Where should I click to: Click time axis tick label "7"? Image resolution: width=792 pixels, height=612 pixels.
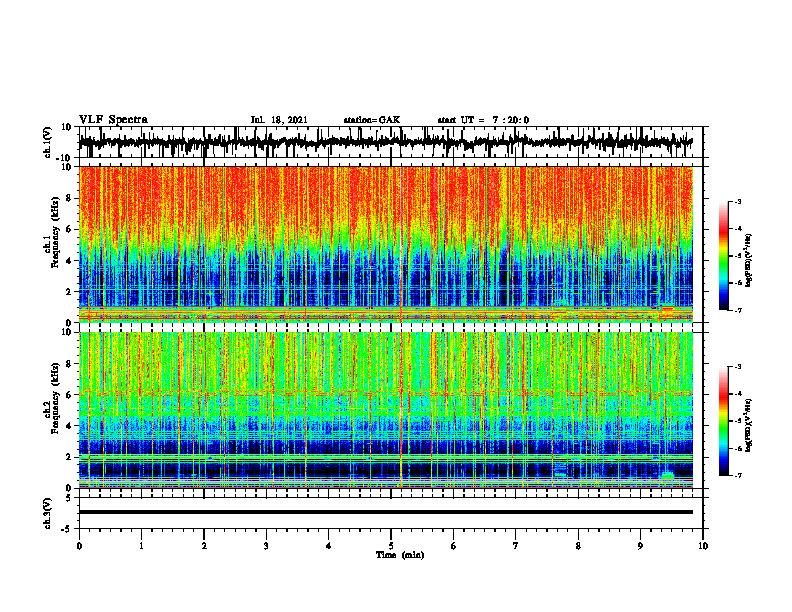(x=516, y=546)
